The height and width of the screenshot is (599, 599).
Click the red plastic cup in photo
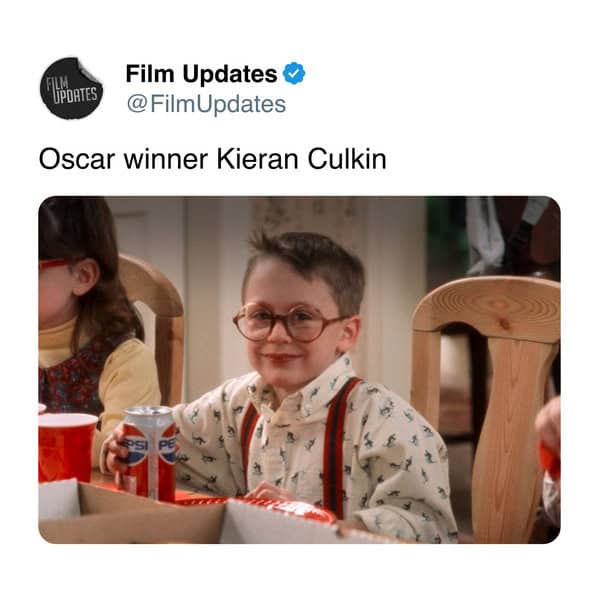[x=66, y=447]
